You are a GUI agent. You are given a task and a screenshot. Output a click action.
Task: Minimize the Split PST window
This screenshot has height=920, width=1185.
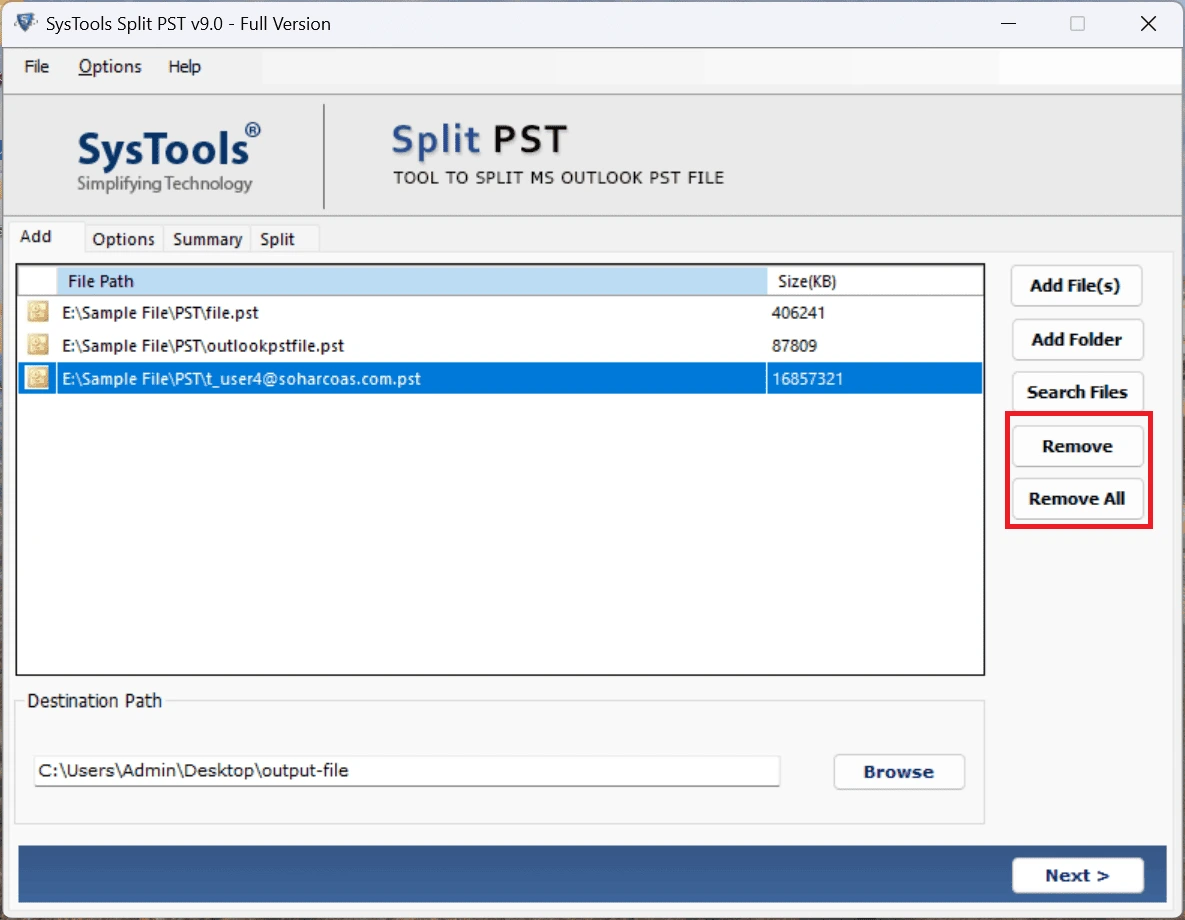1008,23
